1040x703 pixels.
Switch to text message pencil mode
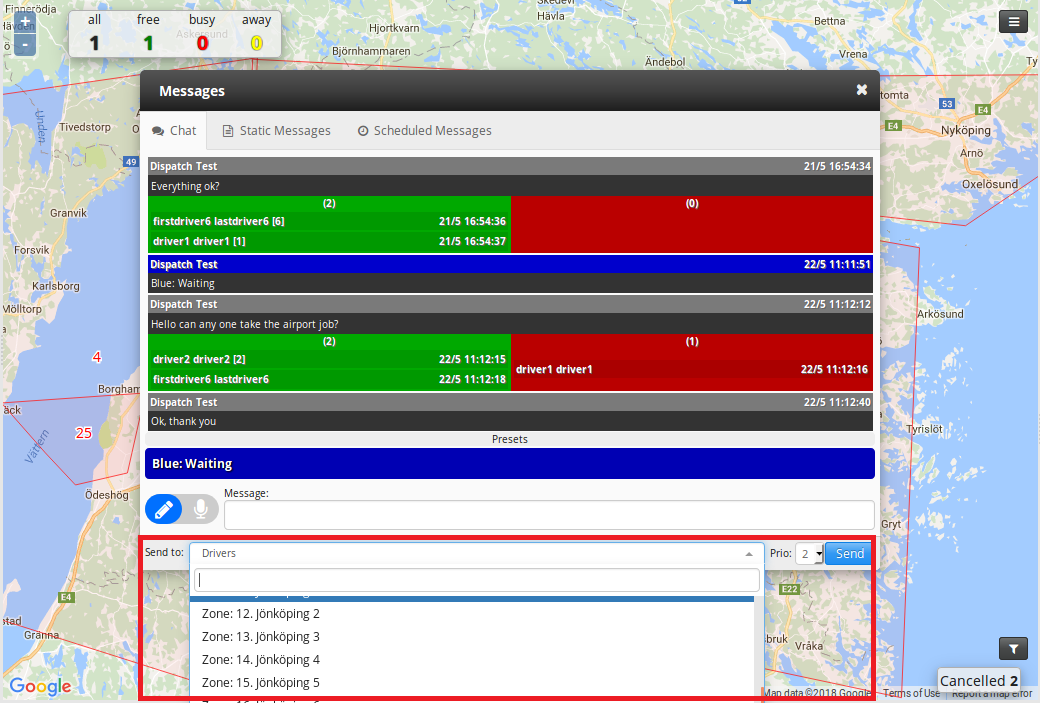[x=164, y=509]
